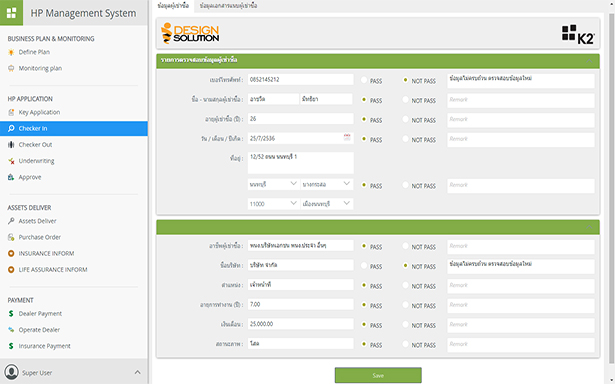Viewport: 615px width, 384px height.
Task: Click the green app grid icon
Action: [x=11, y=13]
